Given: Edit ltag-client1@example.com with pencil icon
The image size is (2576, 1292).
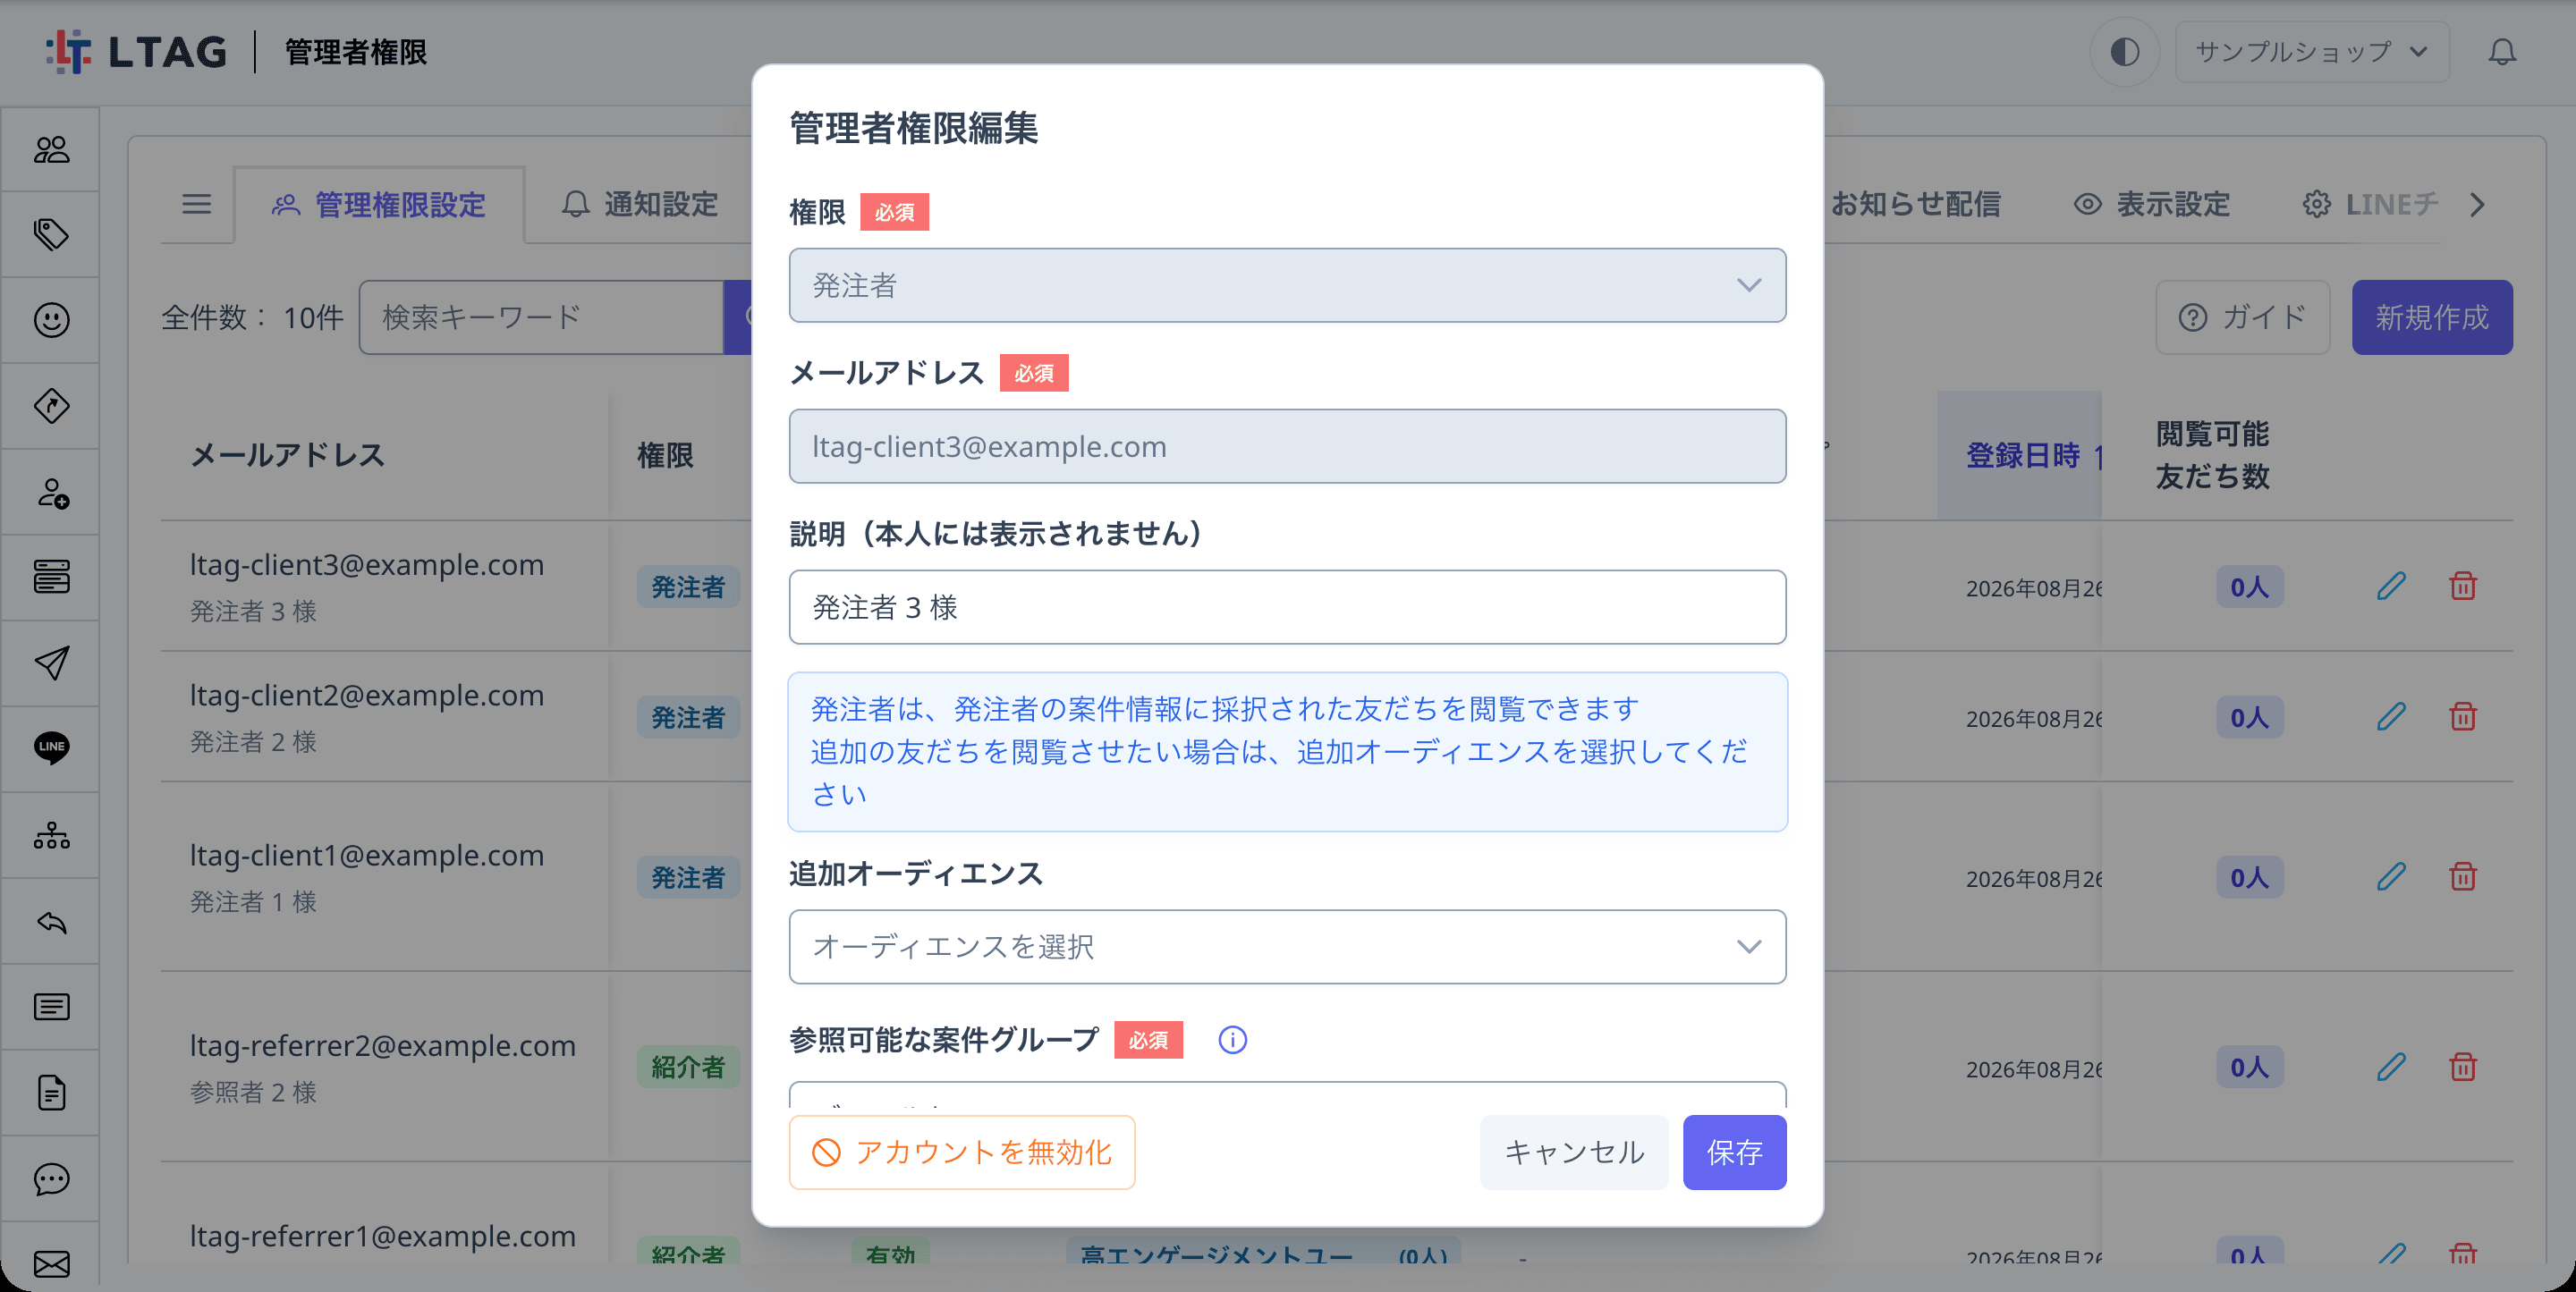Looking at the screenshot, I should (x=2391, y=877).
